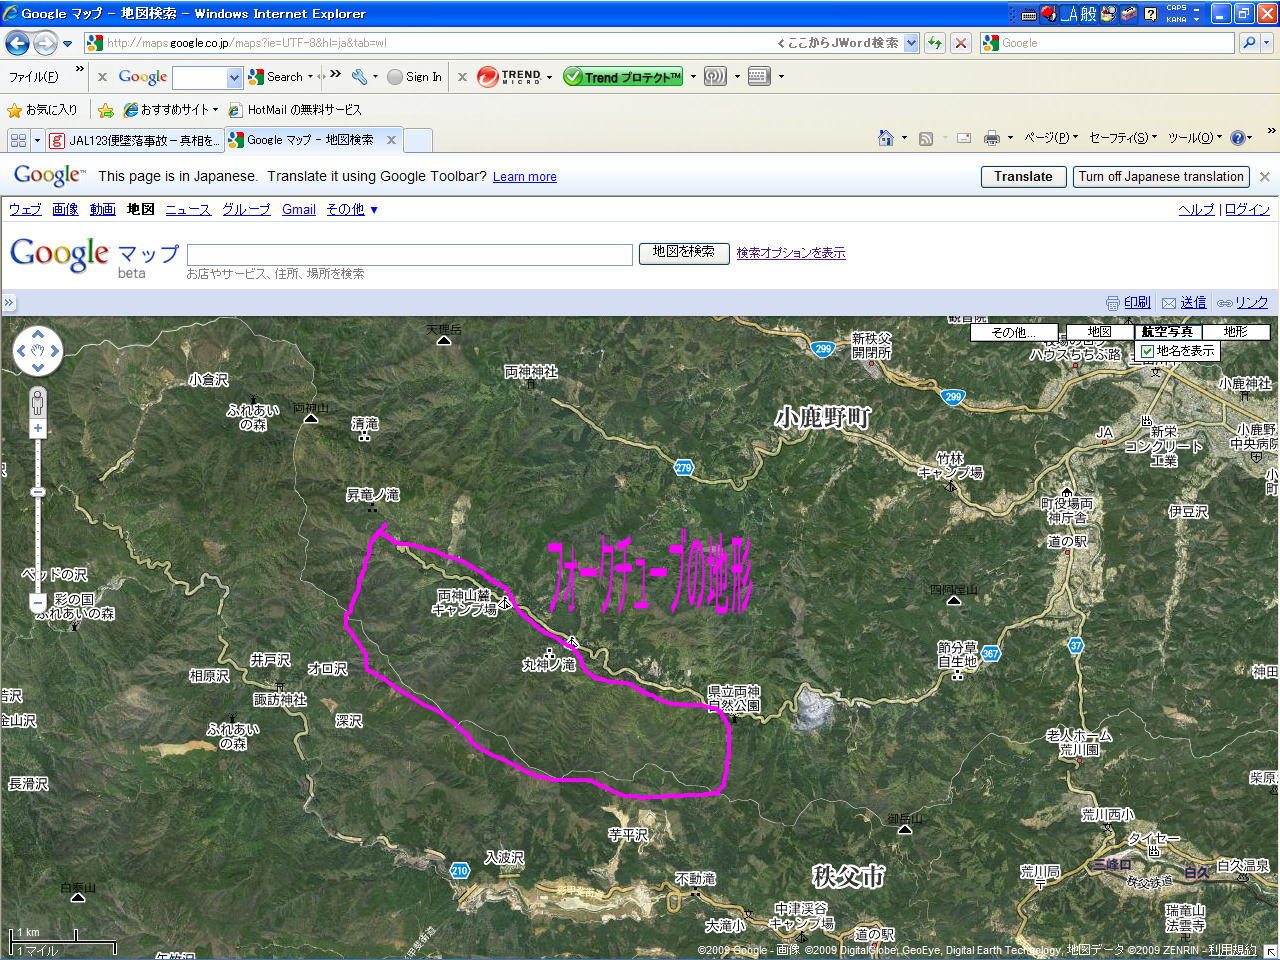This screenshot has width=1280, height=960.
Task: Toggle the IME 般 conversion mode
Action: pyautogui.click(x=1089, y=13)
